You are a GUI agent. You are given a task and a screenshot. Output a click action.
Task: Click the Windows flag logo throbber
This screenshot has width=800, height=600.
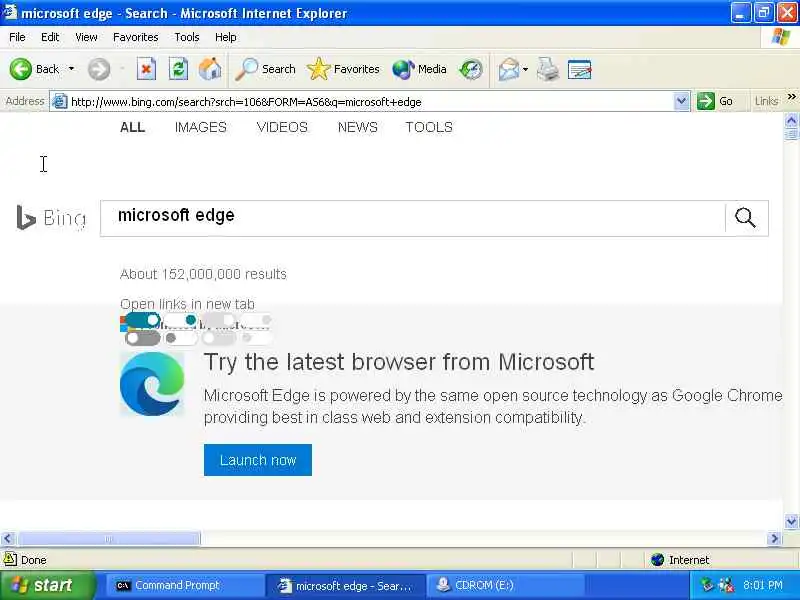pos(781,37)
